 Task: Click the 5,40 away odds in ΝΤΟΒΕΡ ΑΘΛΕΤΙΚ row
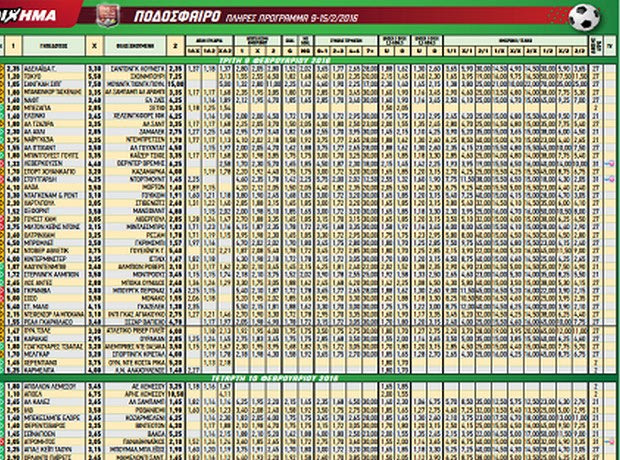(x=176, y=250)
